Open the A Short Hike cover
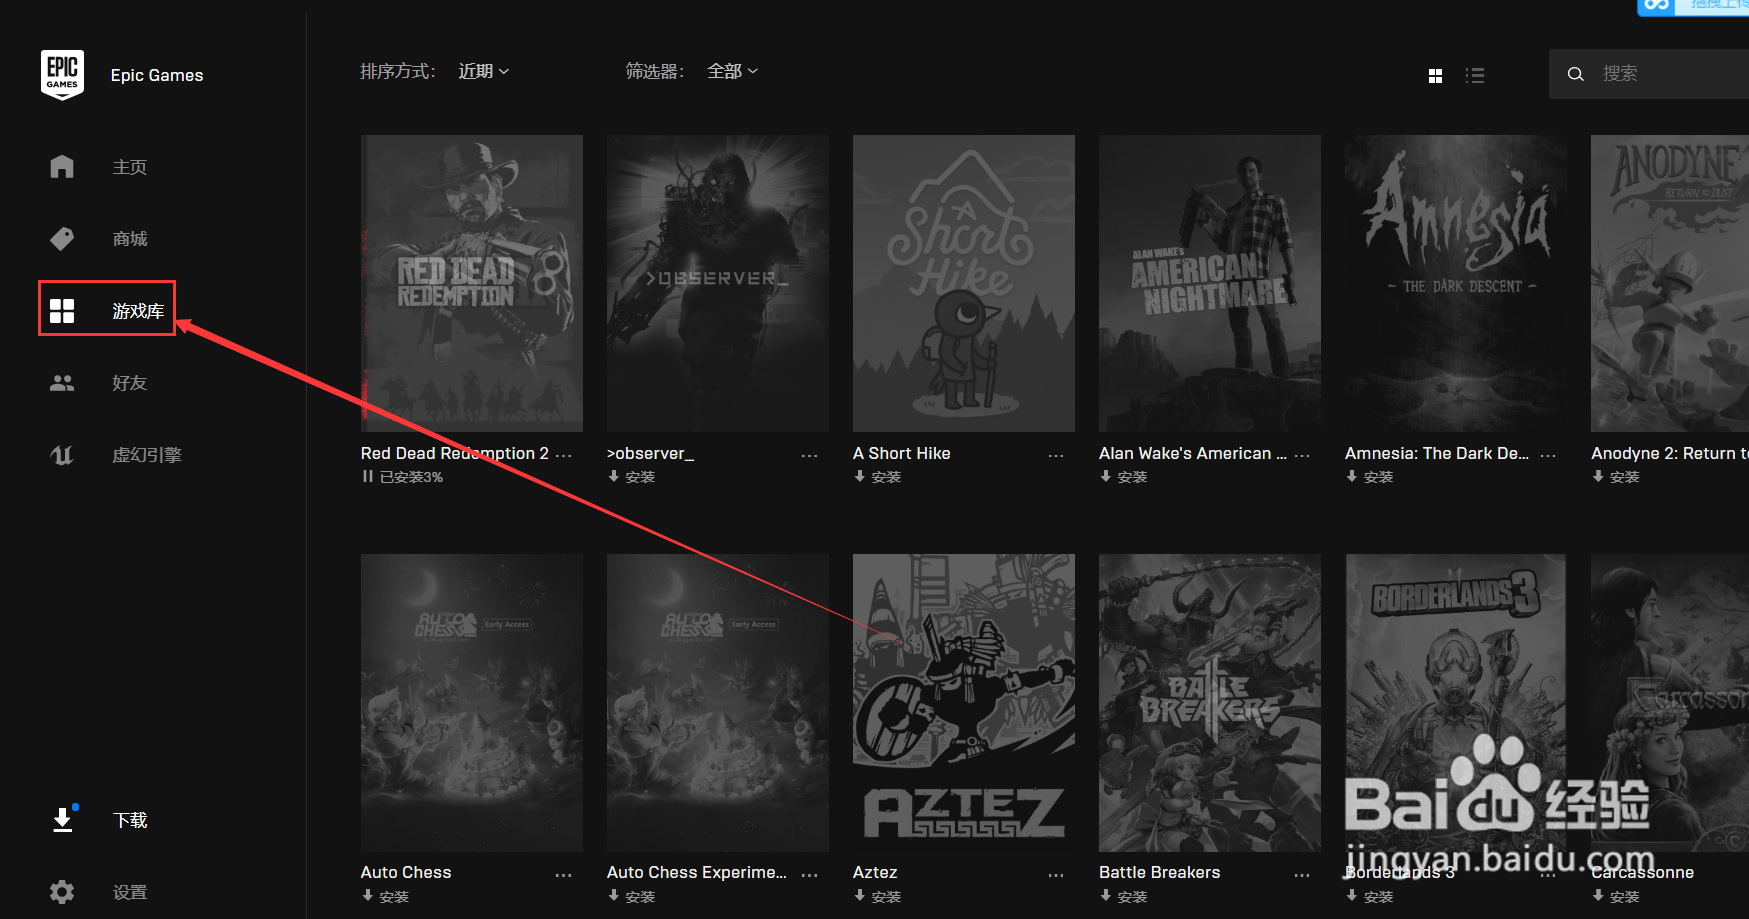The image size is (1749, 919). [x=964, y=284]
